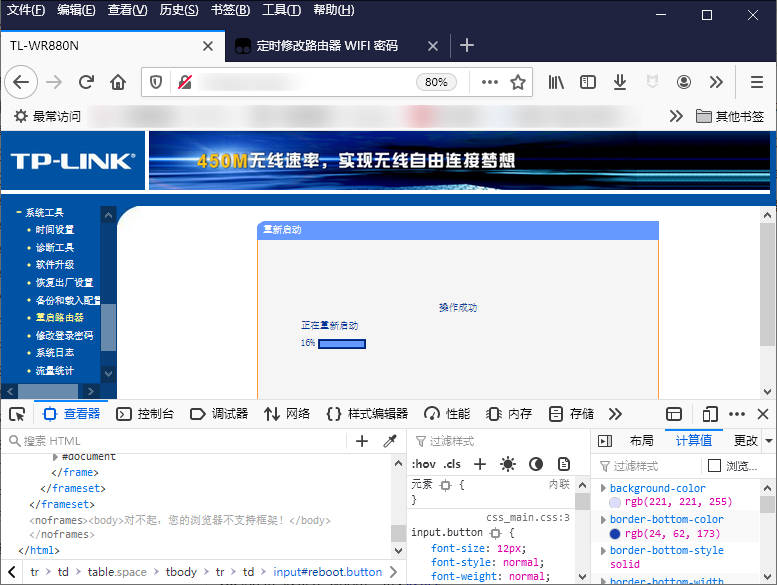Open 恢复出厂设置 in router sidebar
This screenshot has height=585, width=777.
64,282
